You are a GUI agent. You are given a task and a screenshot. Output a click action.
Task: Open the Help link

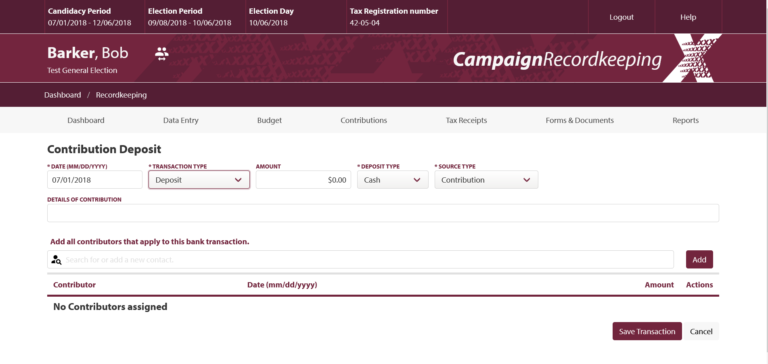(x=688, y=17)
